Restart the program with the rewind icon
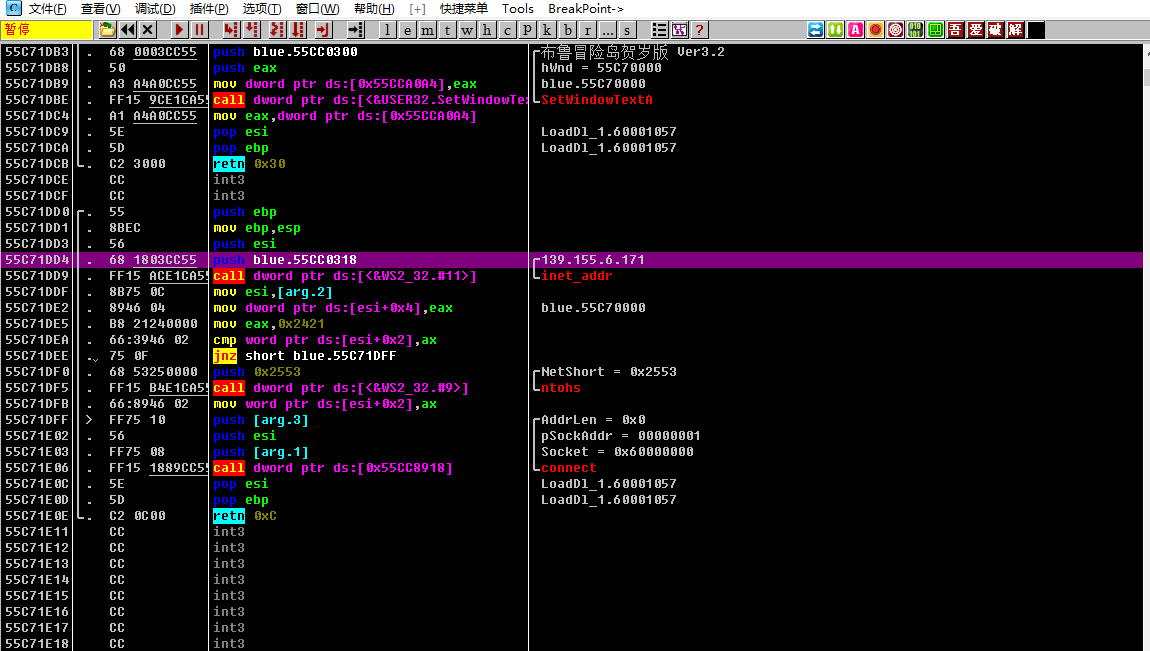This screenshot has width=1150, height=651. [128, 30]
